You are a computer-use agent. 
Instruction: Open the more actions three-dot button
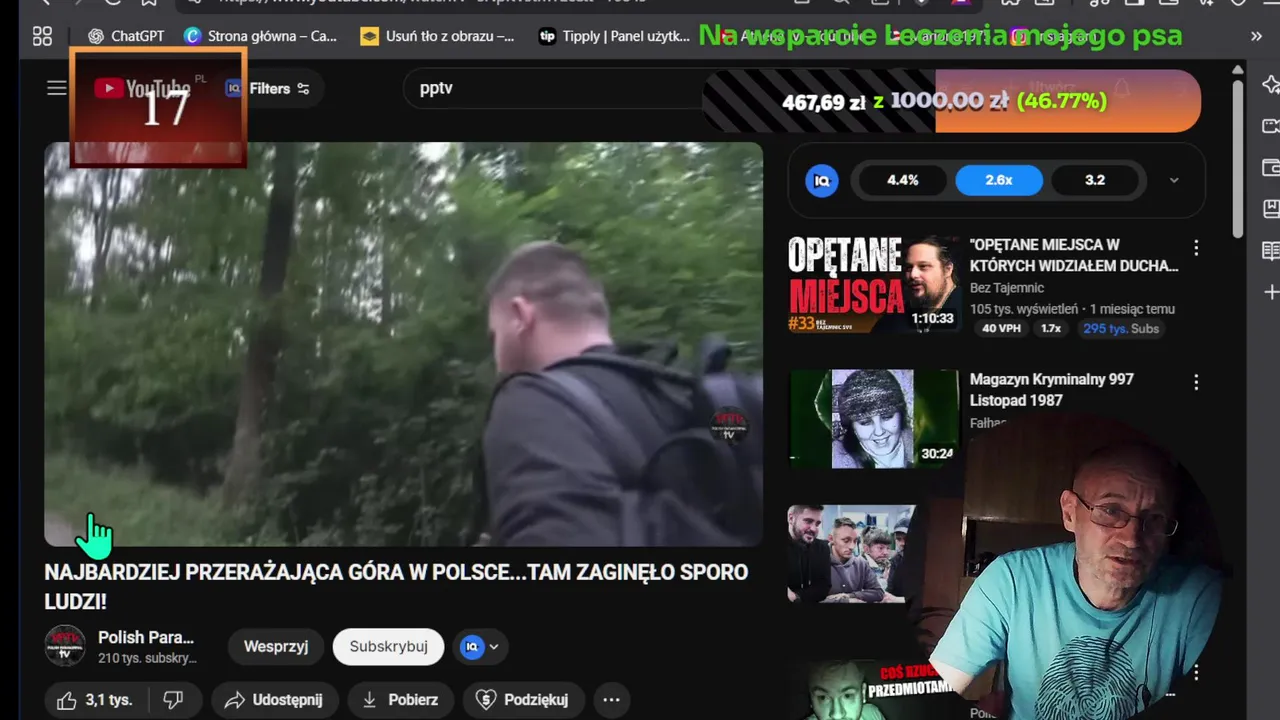(612, 700)
